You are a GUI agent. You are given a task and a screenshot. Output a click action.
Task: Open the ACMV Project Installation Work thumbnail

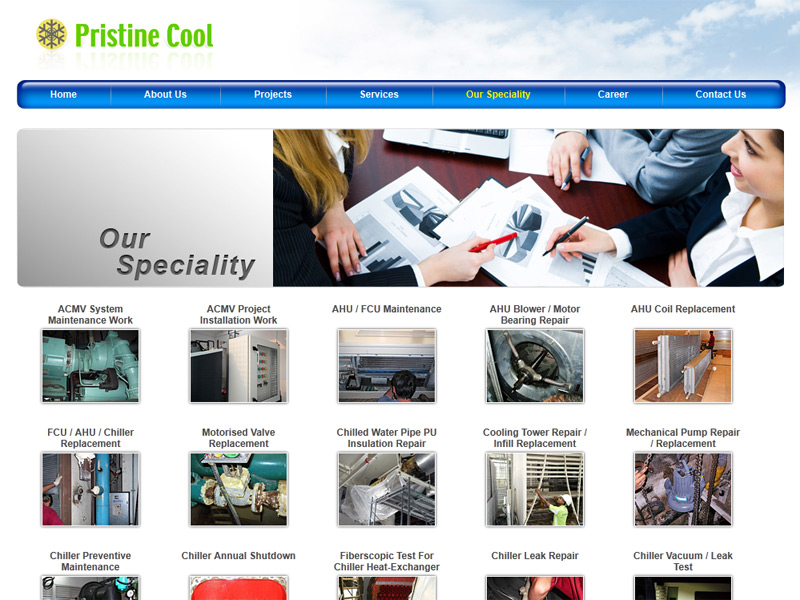[x=238, y=366]
